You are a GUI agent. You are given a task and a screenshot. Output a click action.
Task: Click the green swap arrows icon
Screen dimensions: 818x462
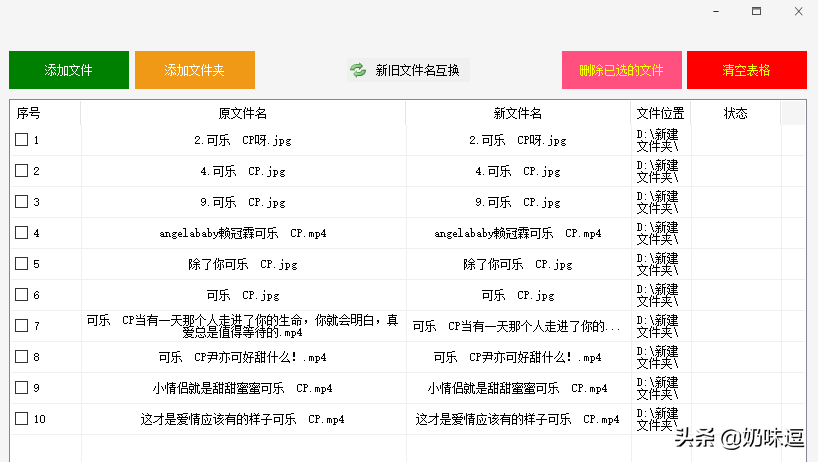click(x=358, y=70)
